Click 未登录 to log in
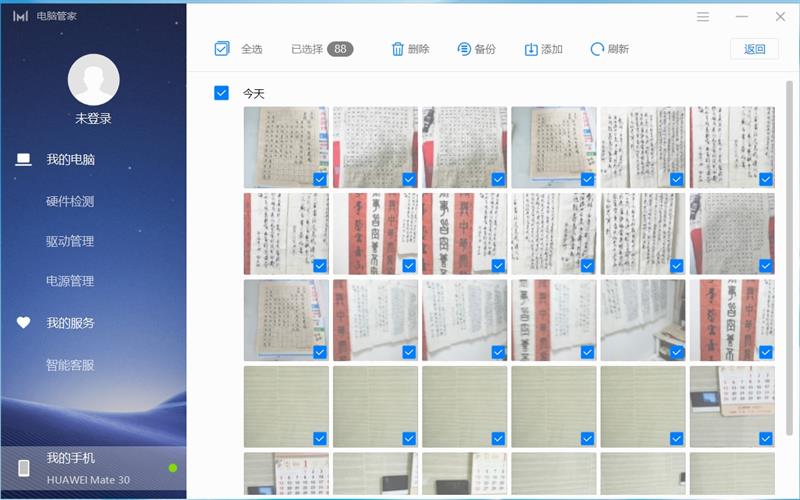Viewport: 800px width, 500px height. (x=93, y=118)
